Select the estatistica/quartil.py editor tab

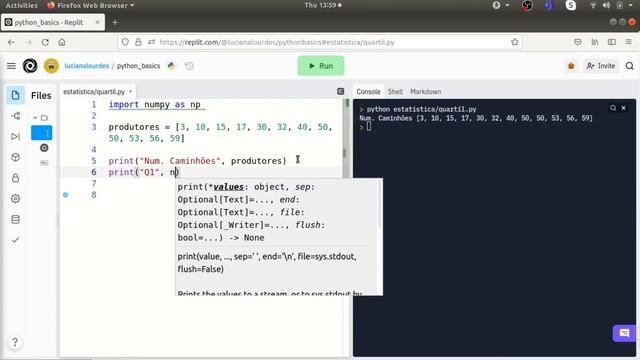coord(94,91)
